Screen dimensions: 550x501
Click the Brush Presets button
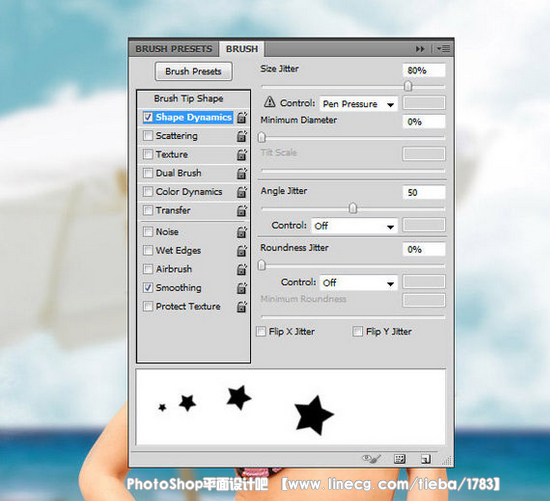tap(193, 72)
